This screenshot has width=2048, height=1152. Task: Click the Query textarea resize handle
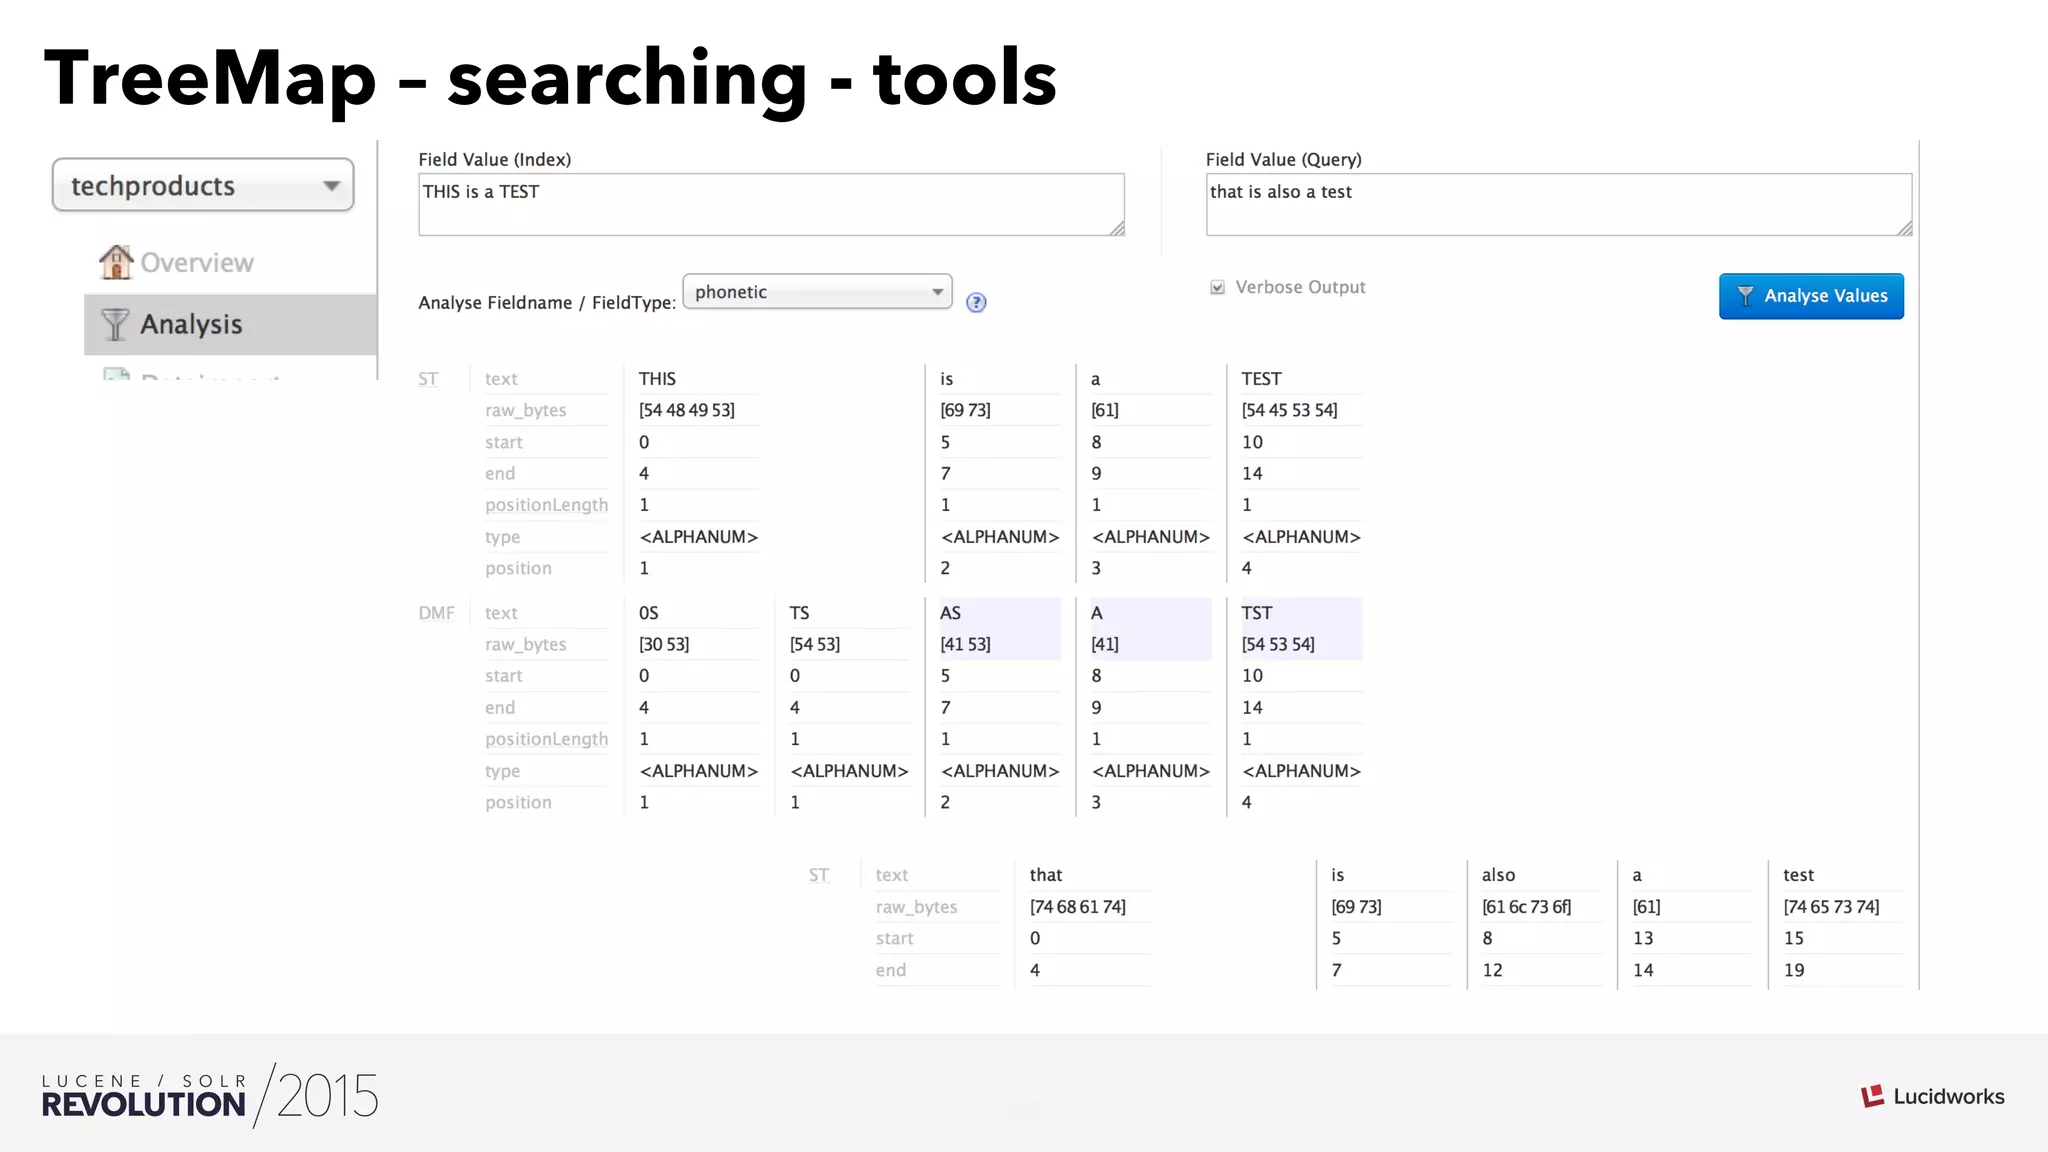click(1904, 229)
